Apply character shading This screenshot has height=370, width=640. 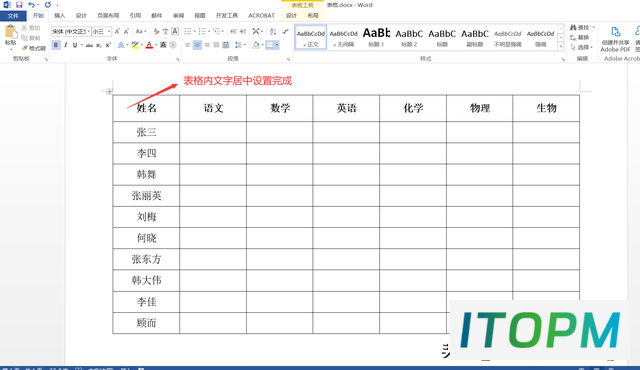click(163, 45)
